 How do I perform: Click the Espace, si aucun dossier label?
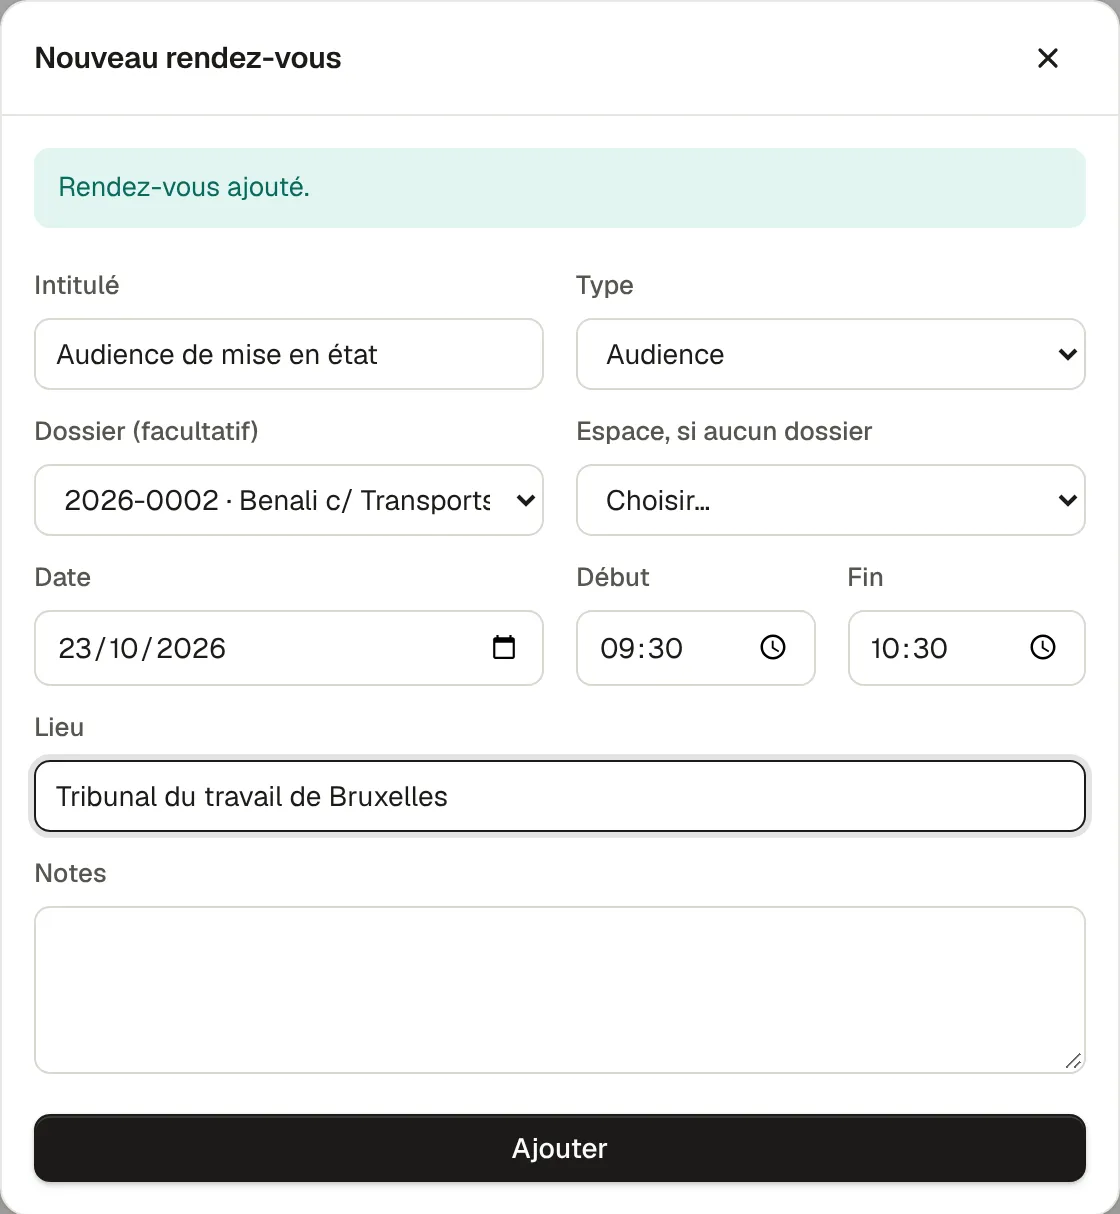(x=725, y=431)
